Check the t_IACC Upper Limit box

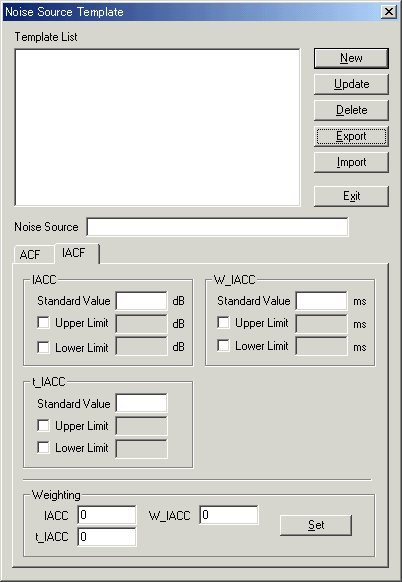pyautogui.click(x=43, y=425)
